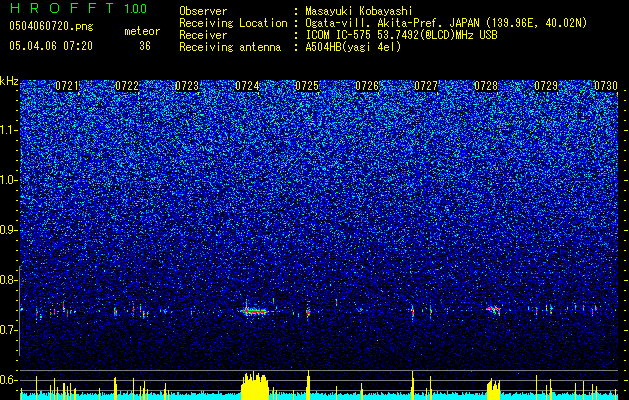Click the tall yellow intensity spike below 0725
Screen dimensions: 629x400
(x=308, y=385)
